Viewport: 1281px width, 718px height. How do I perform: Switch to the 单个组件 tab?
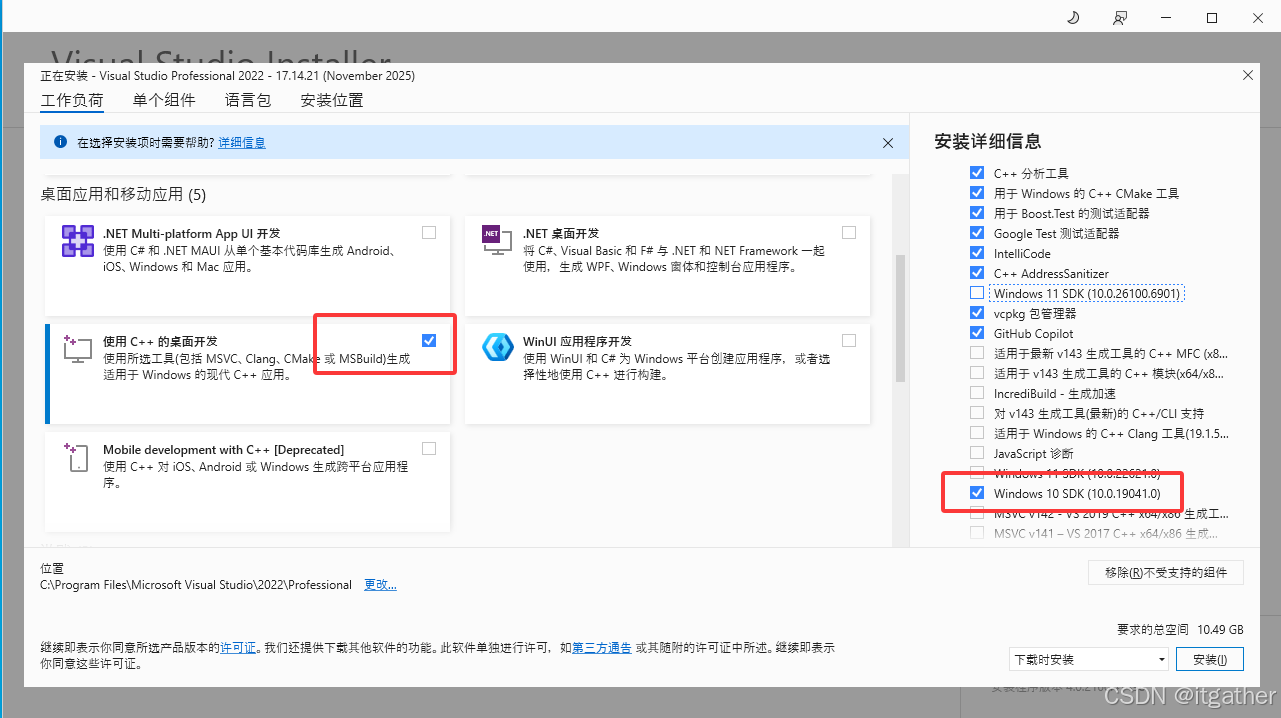[164, 99]
